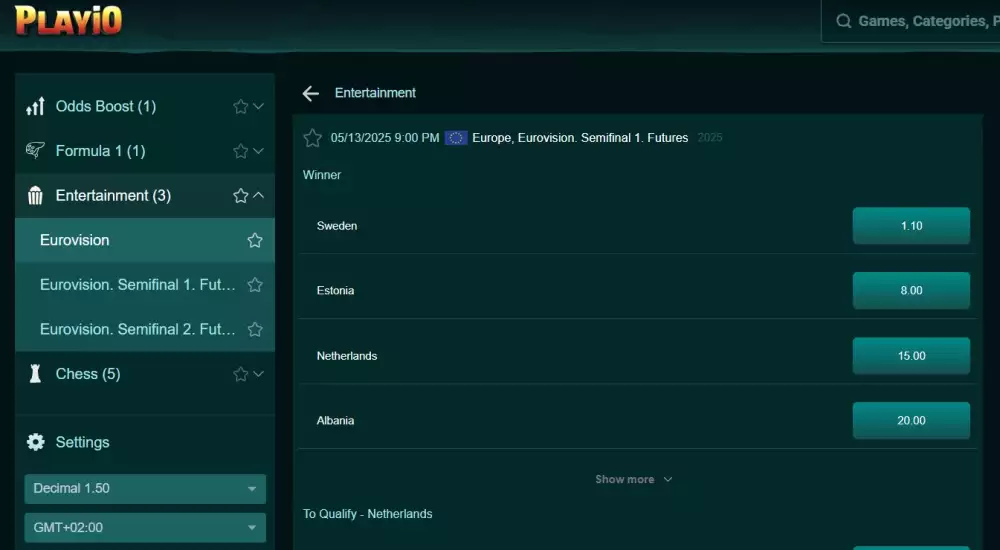Screen dimensions: 1000x550
Task: Click Europe, Eurovision. Semifinal 1. Futures title
Action: point(580,138)
